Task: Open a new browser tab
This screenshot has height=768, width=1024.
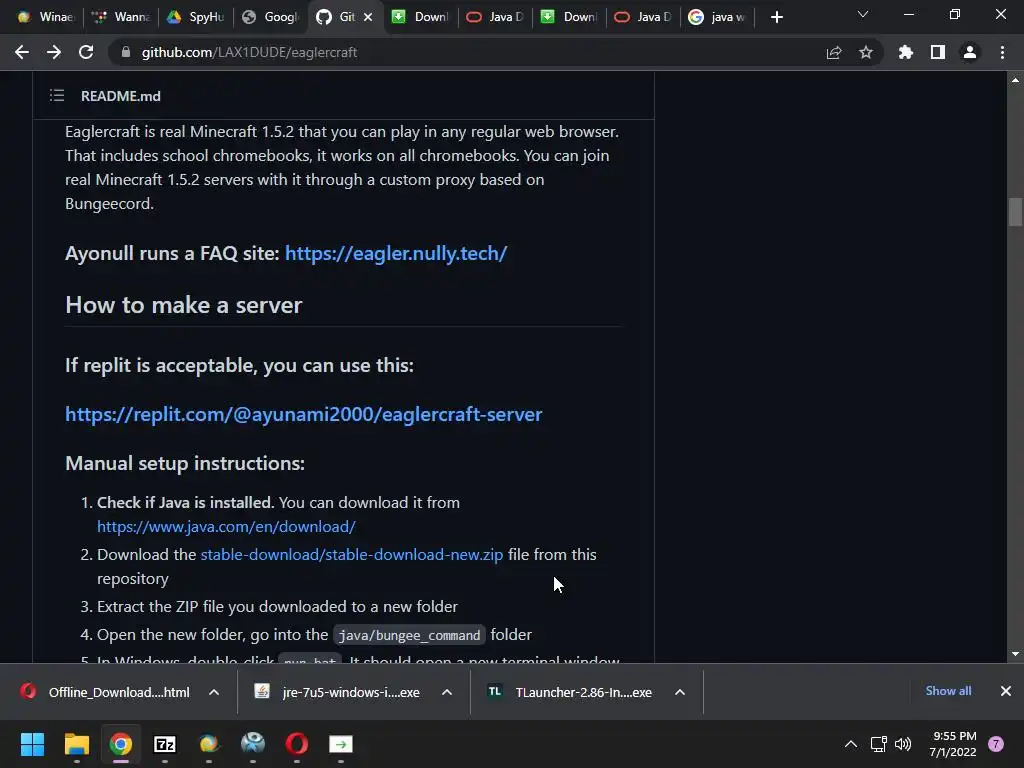Action: pyautogui.click(x=776, y=18)
